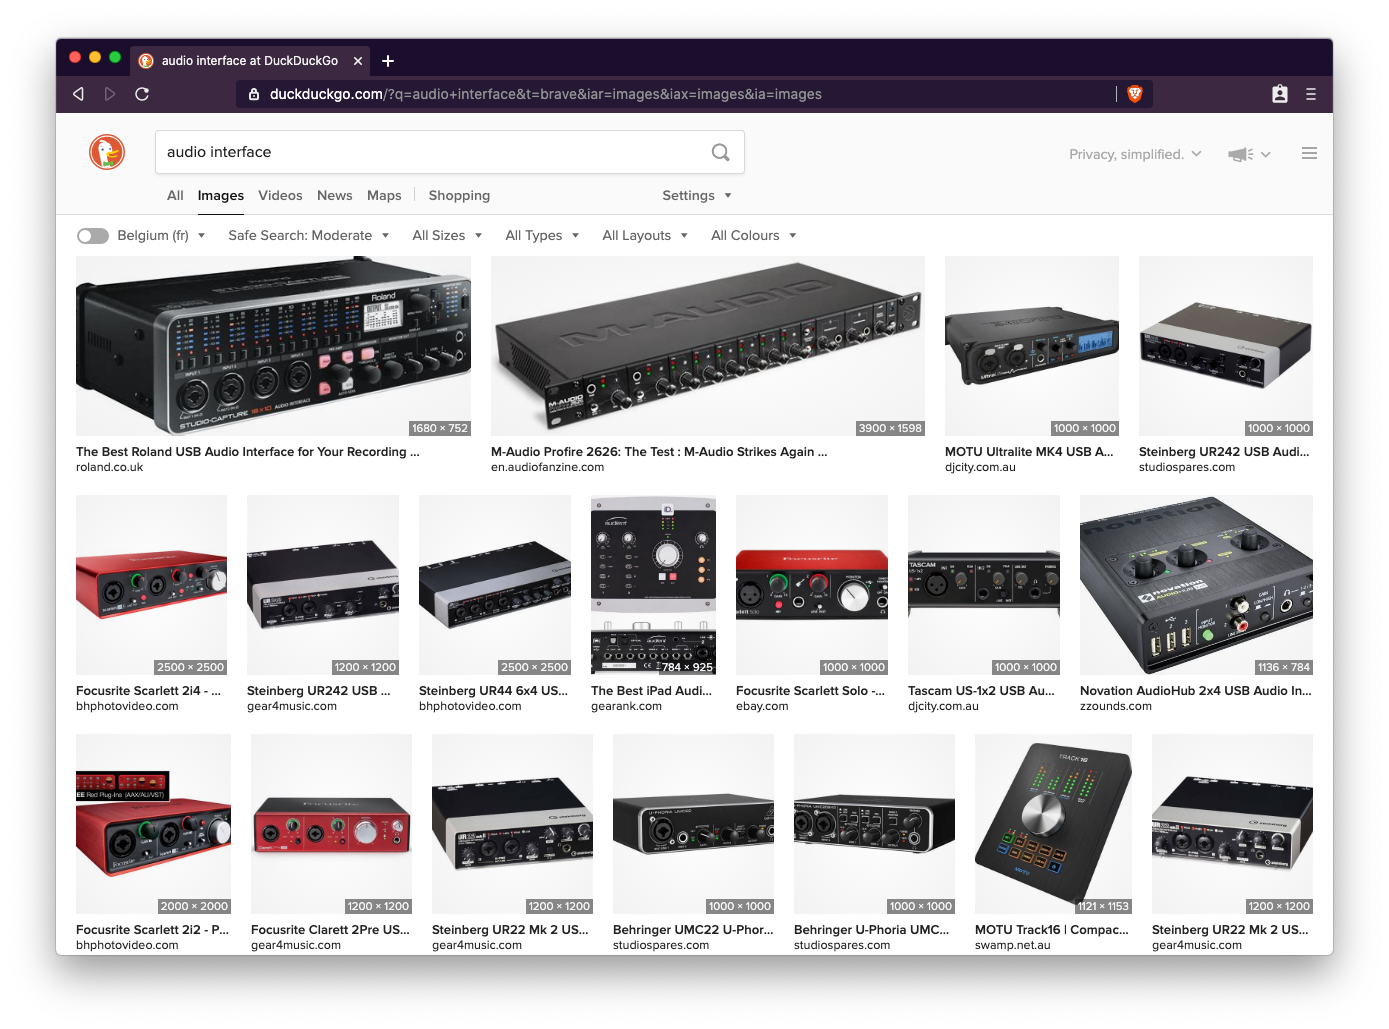The width and height of the screenshot is (1389, 1029).
Task: Click the DuckDuckGo logo
Action: tap(107, 152)
